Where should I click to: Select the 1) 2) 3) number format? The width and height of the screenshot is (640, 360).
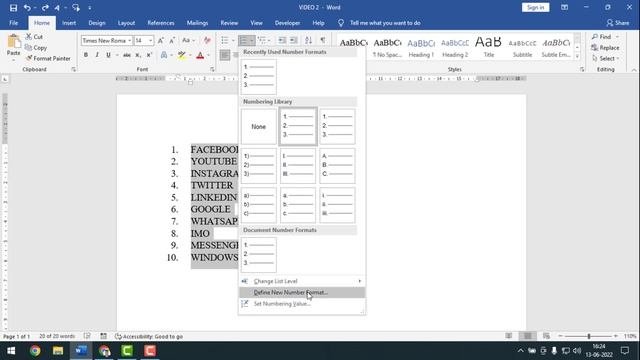click(x=258, y=165)
